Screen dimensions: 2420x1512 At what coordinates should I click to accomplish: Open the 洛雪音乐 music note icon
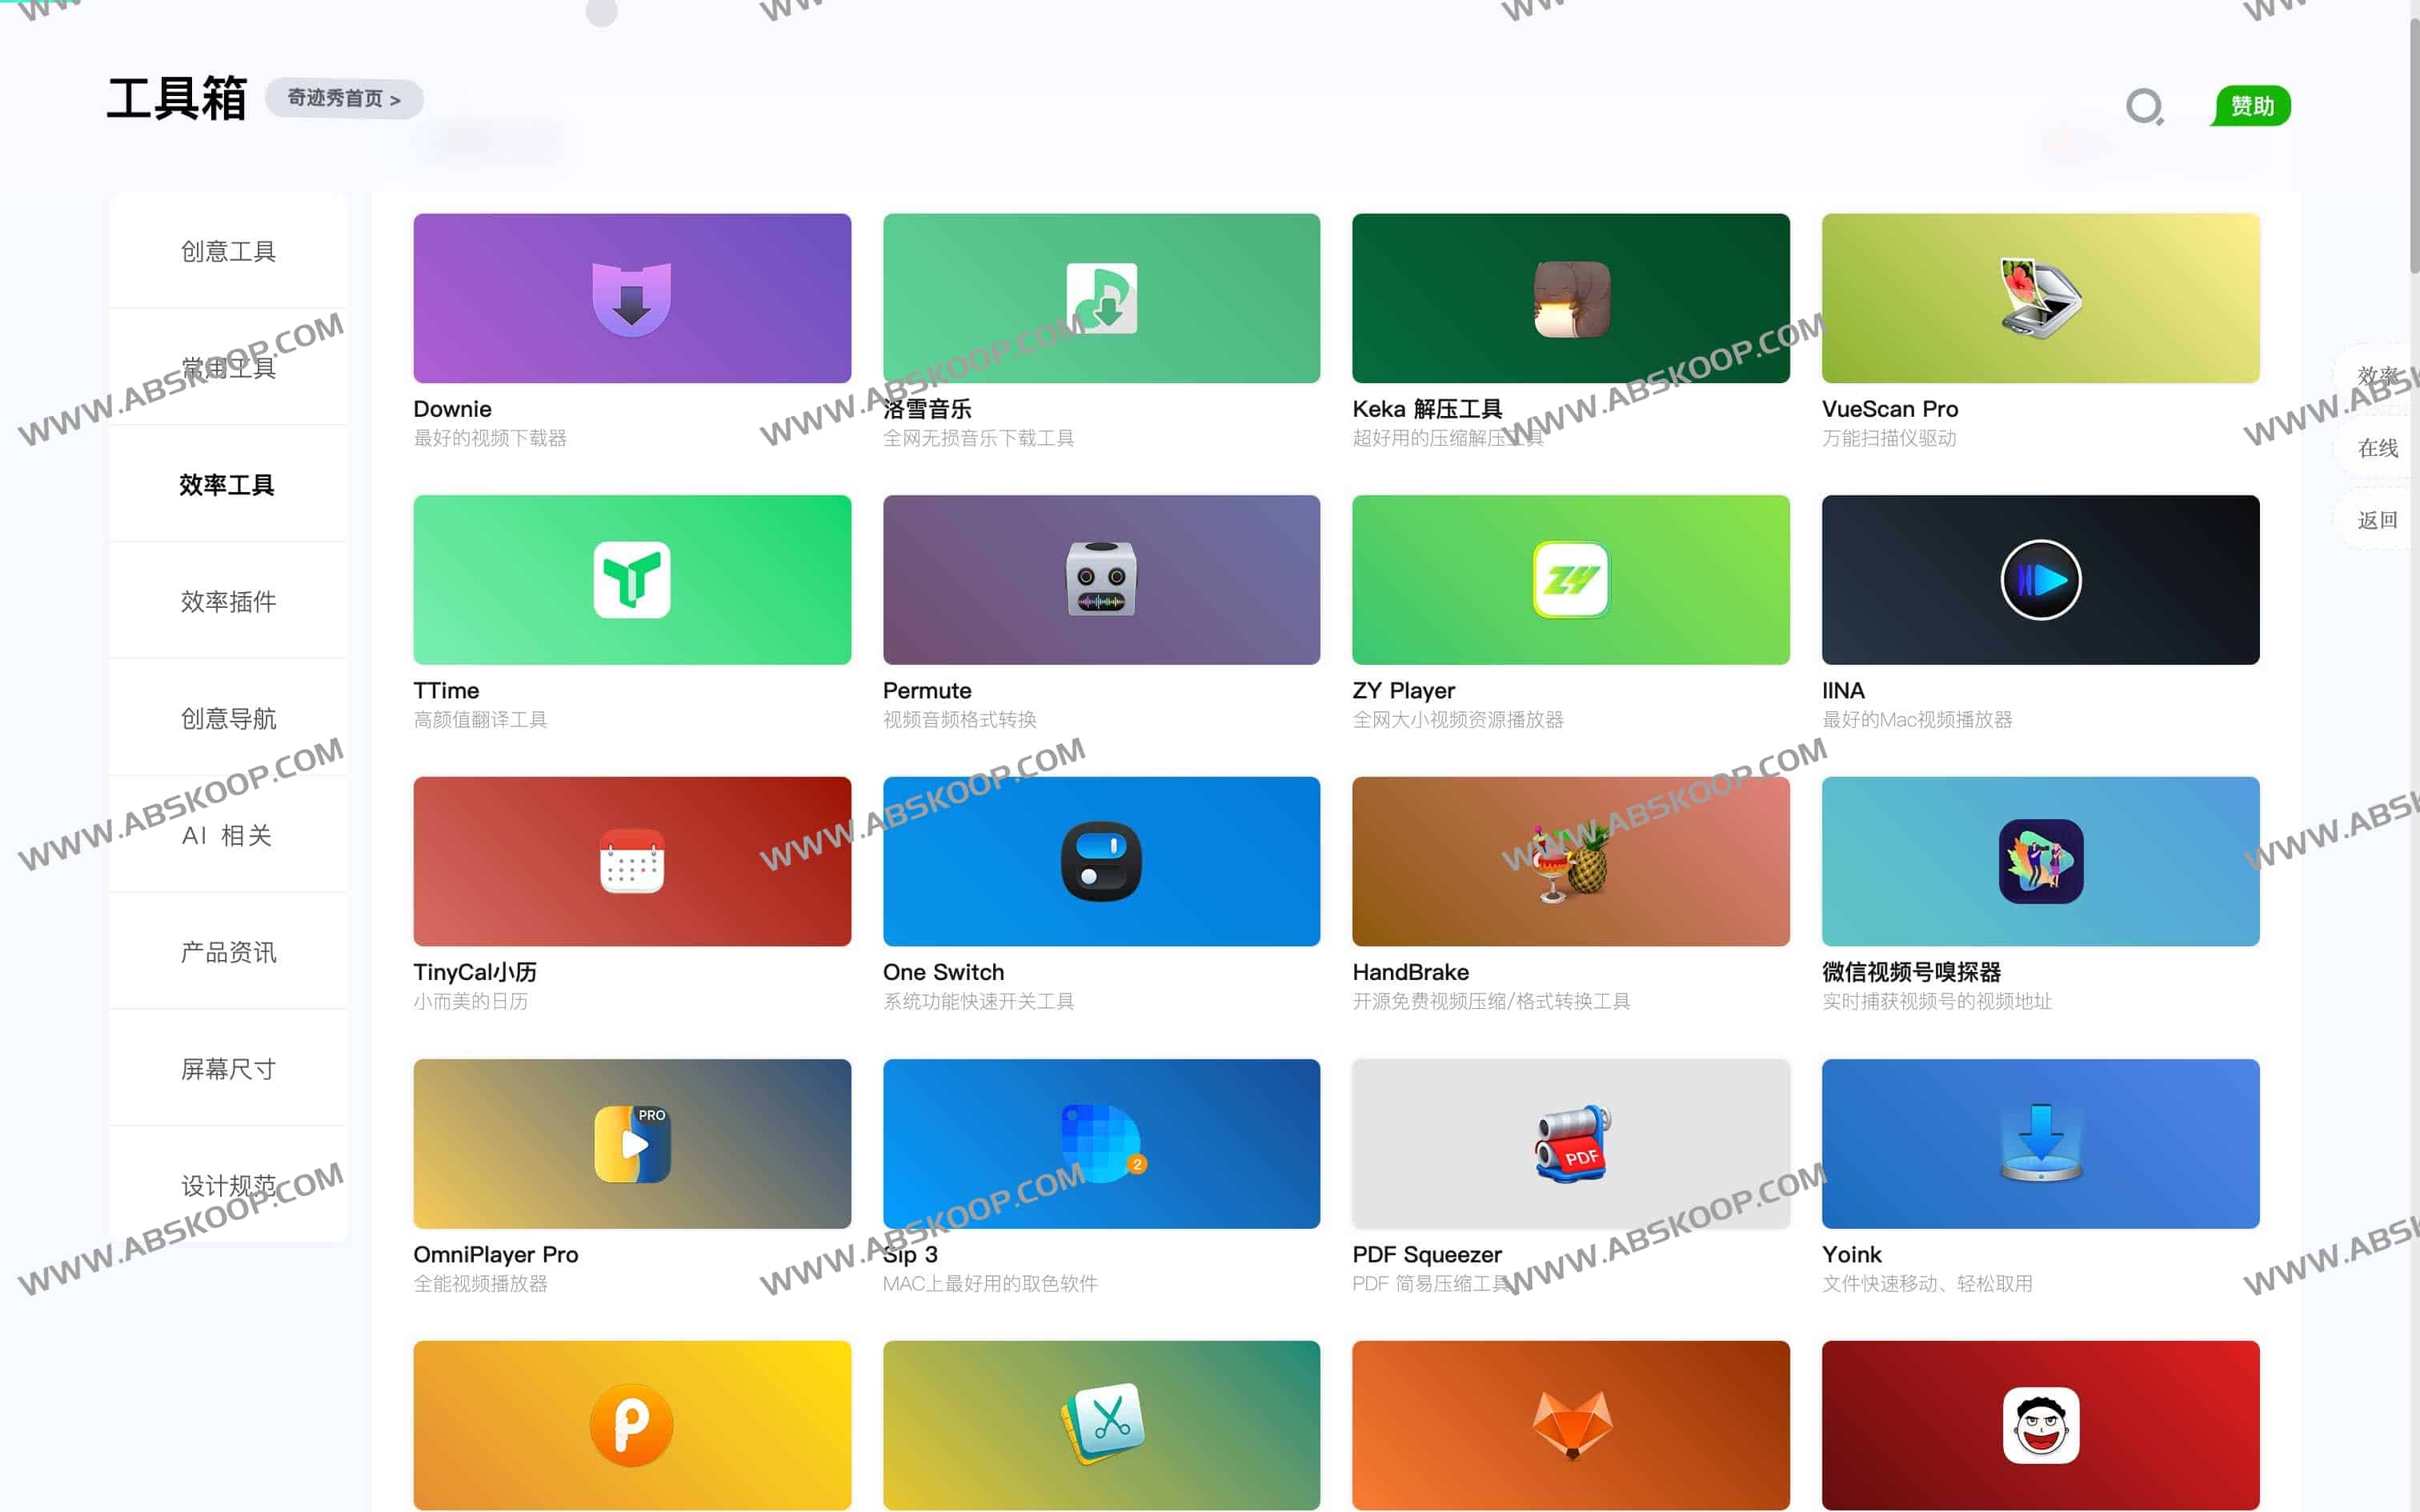(1101, 298)
